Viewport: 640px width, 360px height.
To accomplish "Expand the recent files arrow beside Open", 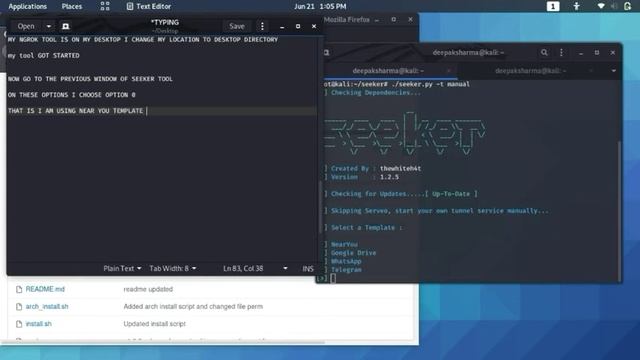I will 49,26.
